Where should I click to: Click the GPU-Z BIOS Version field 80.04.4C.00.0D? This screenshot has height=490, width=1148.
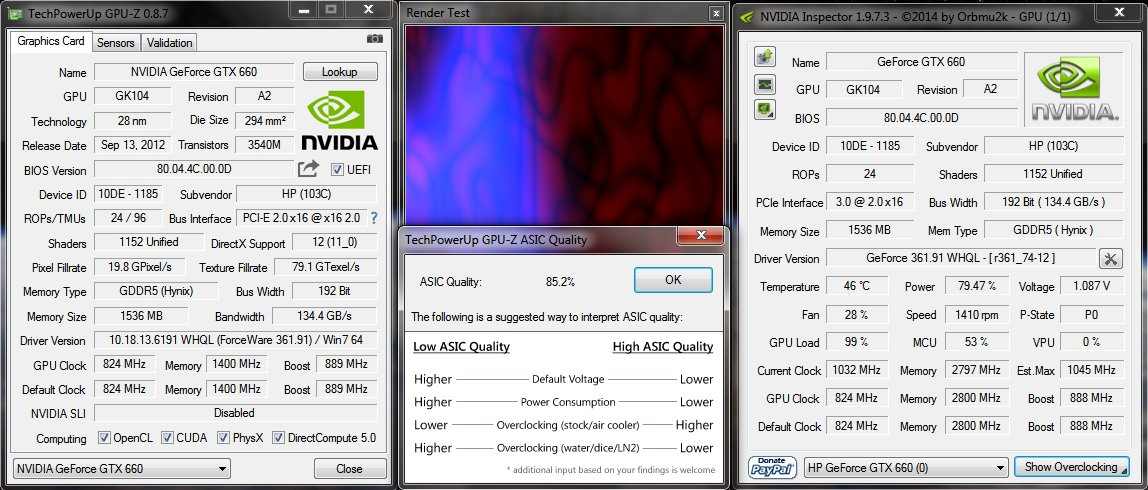[x=194, y=169]
